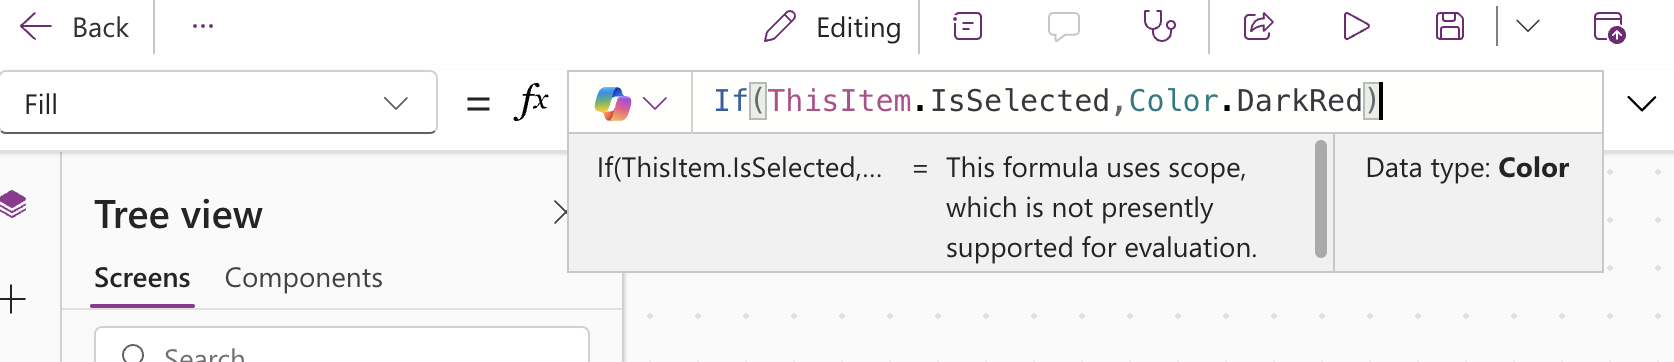Click the Back arrow button

pyautogui.click(x=74, y=27)
